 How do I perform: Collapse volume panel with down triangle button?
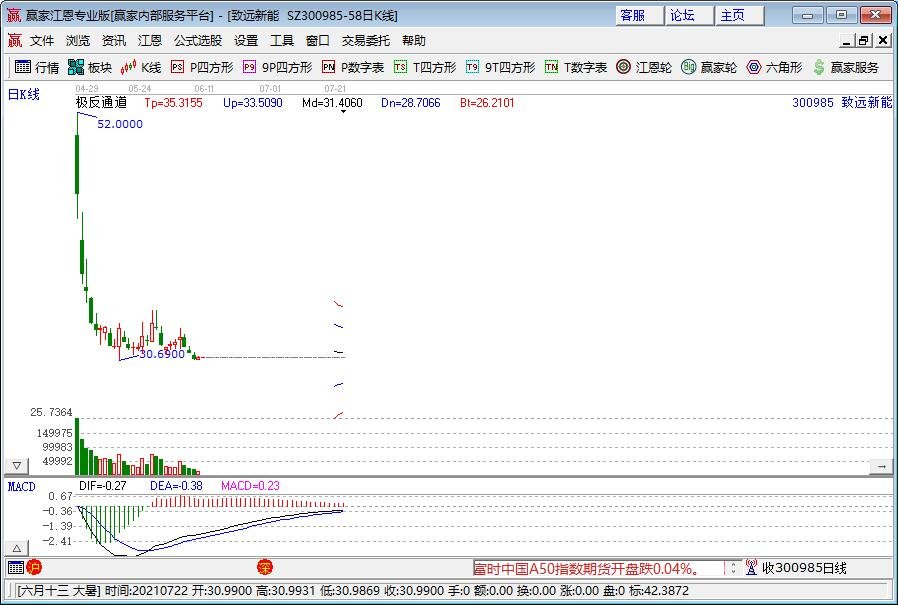[x=17, y=466]
